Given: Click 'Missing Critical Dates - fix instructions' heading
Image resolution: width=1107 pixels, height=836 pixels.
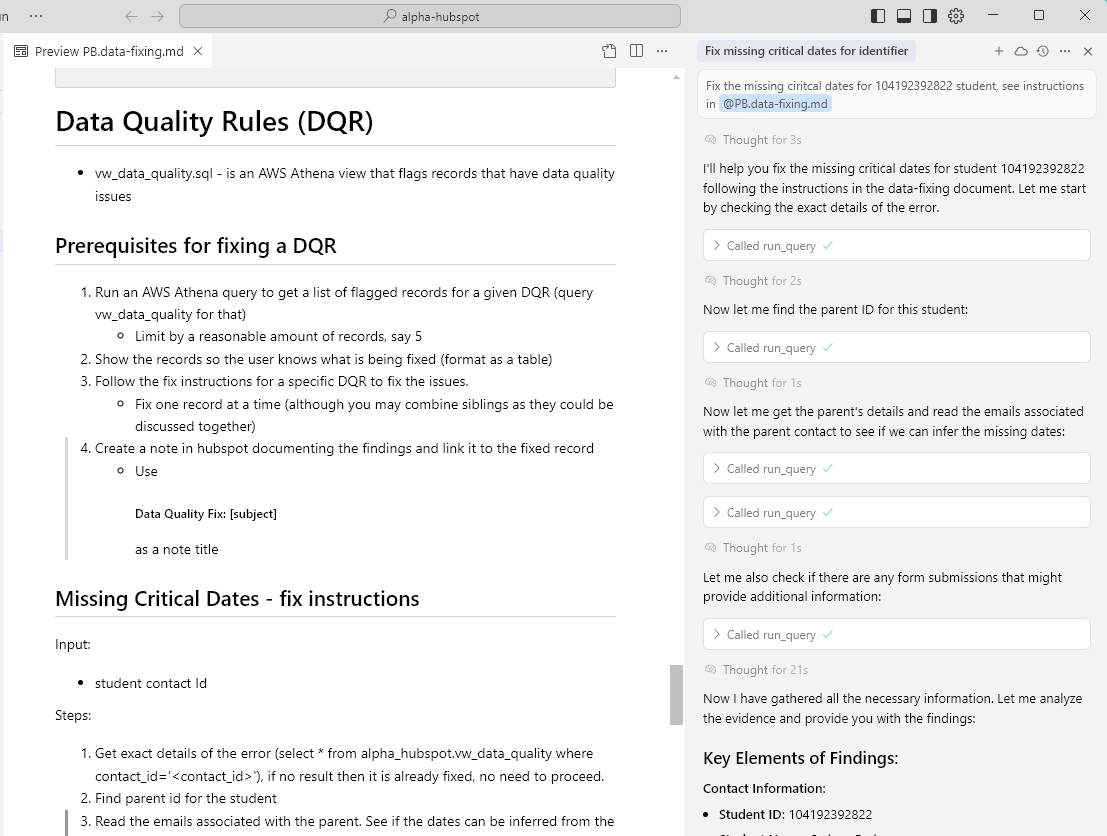Looking at the screenshot, I should pos(237,599).
